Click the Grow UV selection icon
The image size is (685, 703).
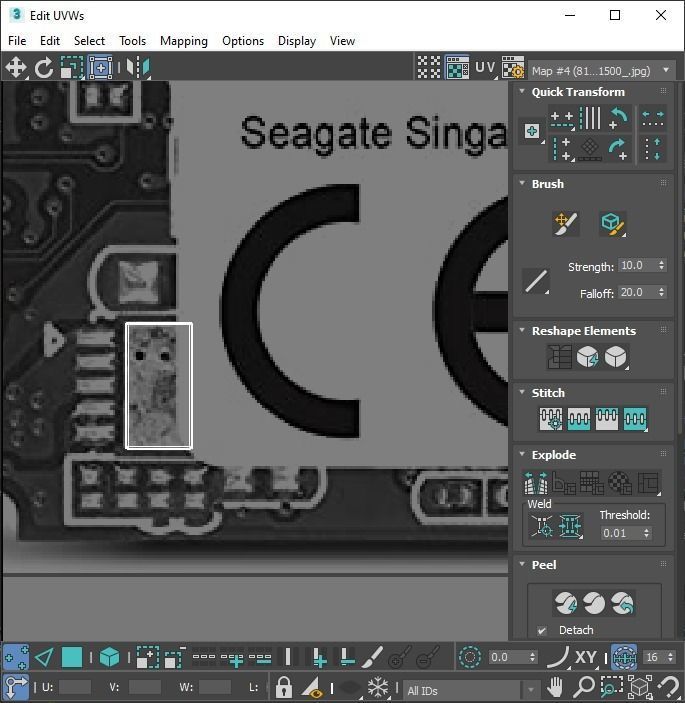tap(148, 657)
